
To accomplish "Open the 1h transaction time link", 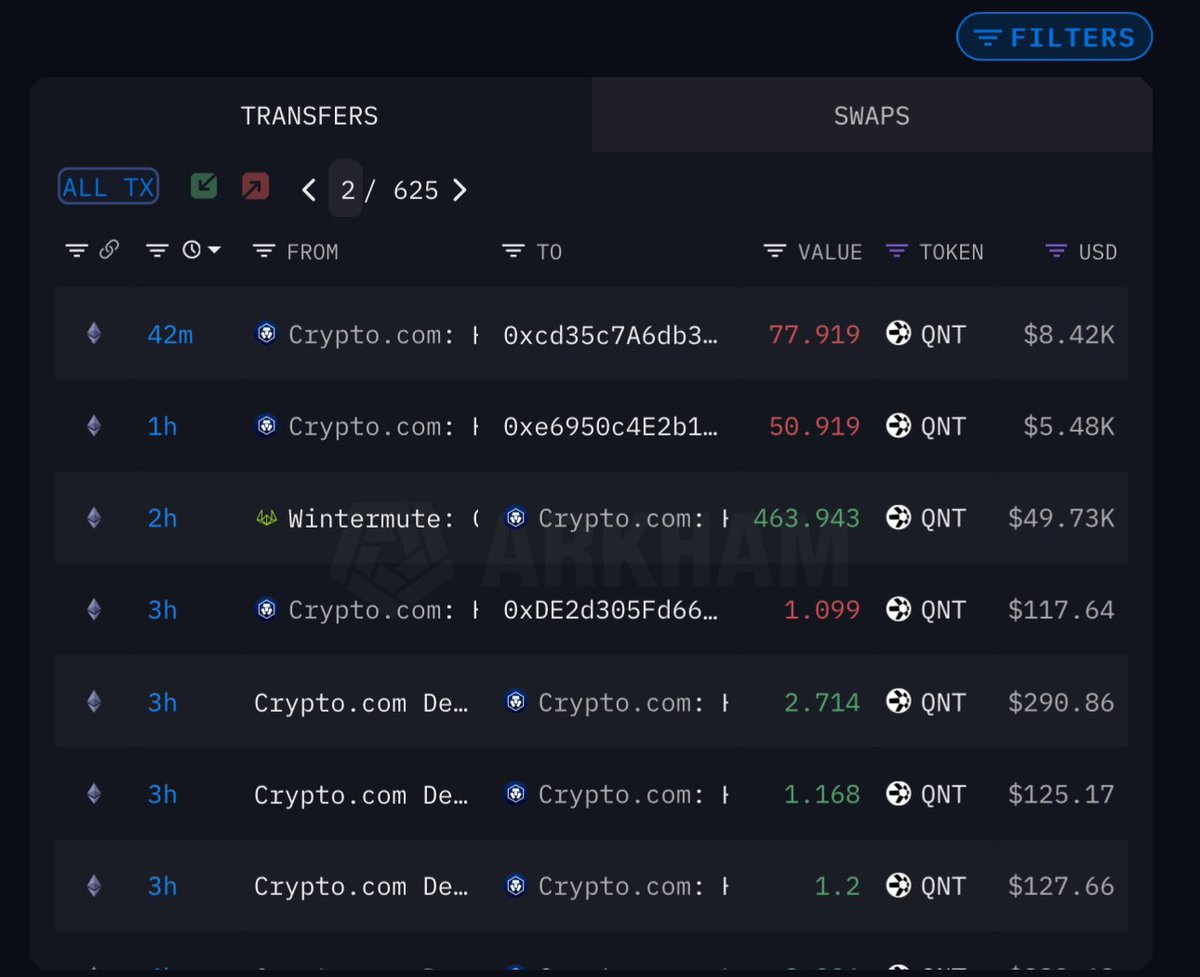I will coord(162,426).
